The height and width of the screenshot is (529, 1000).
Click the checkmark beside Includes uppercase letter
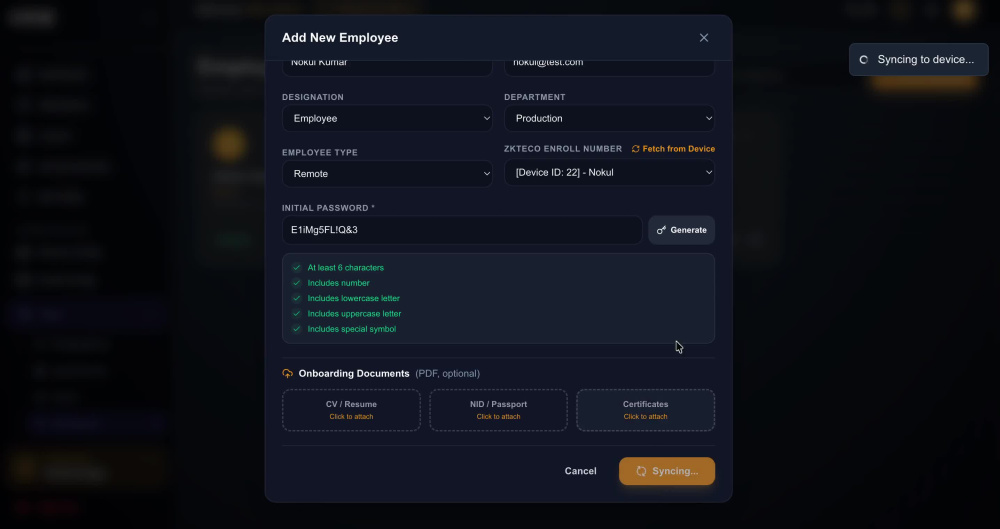(297, 313)
